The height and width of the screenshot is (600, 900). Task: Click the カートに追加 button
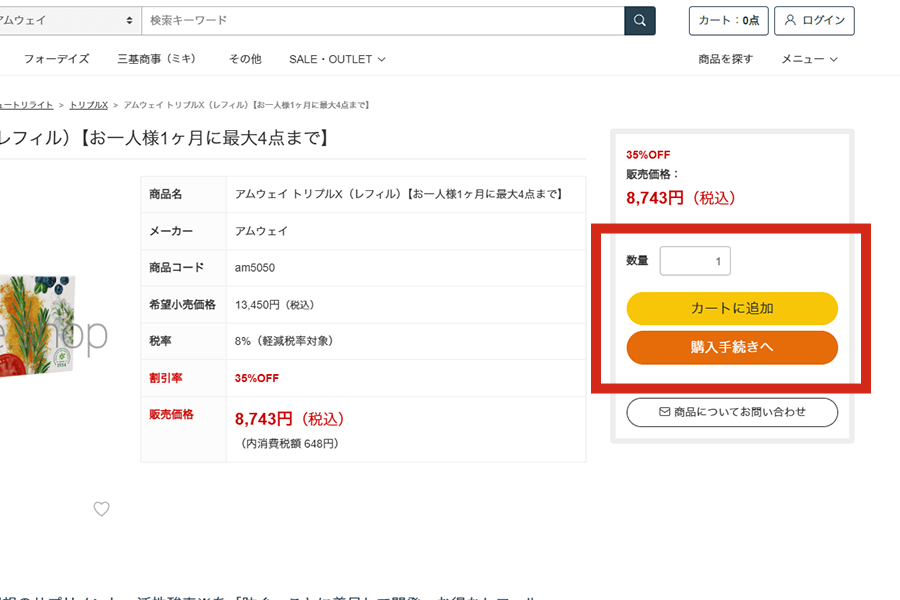point(732,309)
